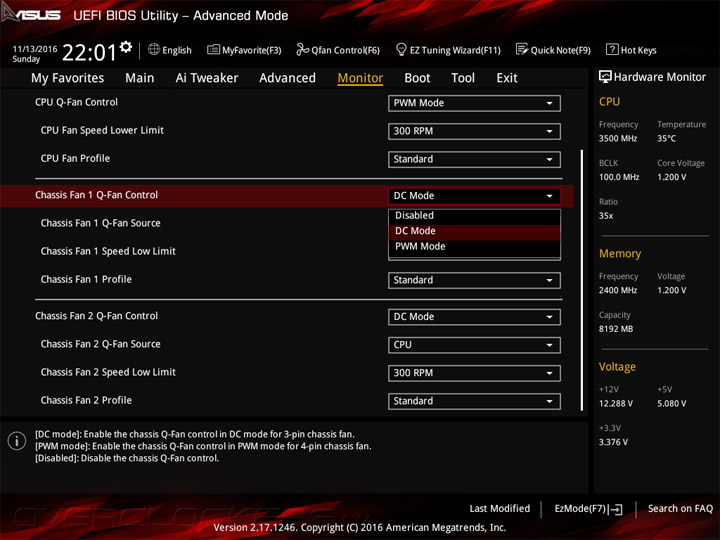Expand Chassis Fan 2 Q-Fan Source dropdown

coord(474,345)
